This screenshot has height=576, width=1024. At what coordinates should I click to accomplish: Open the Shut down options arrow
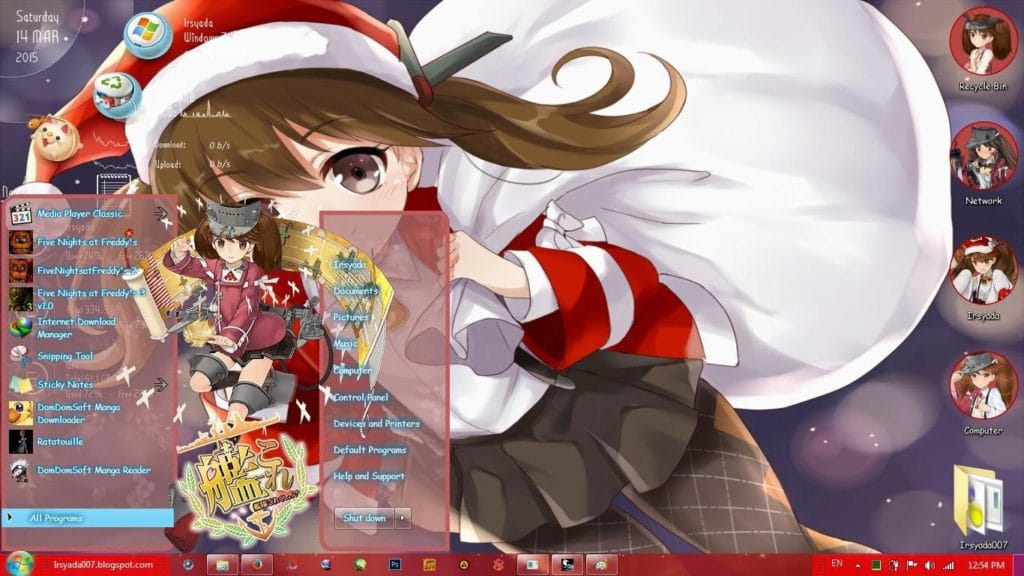[404, 518]
